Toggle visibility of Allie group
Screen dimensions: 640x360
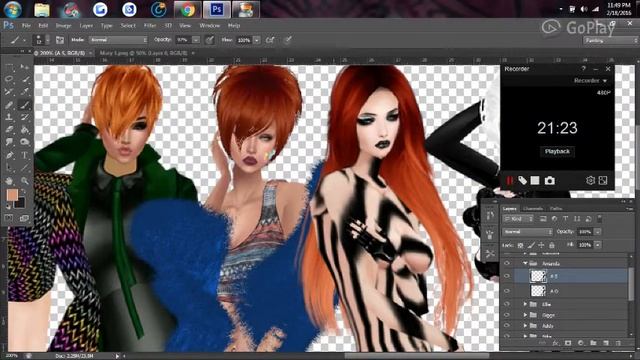(x=507, y=304)
